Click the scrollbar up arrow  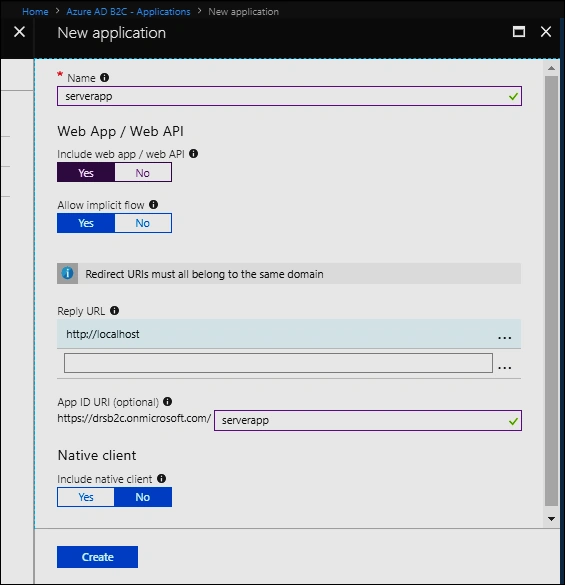point(551,68)
